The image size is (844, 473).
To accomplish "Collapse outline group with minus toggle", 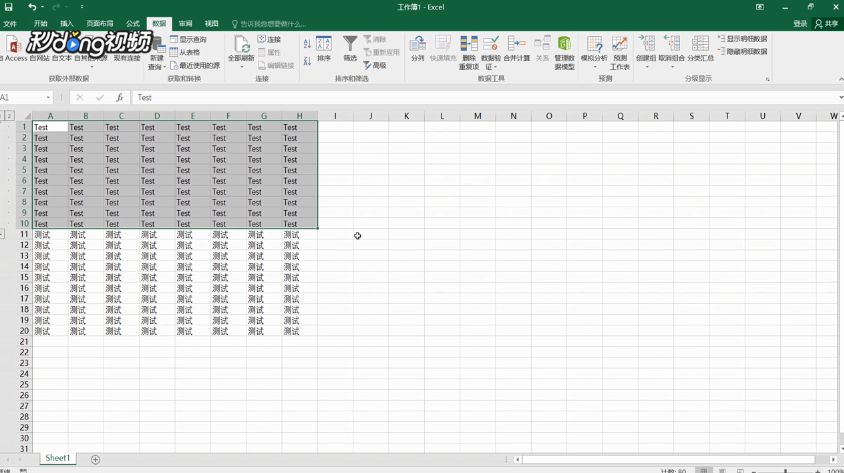I will click(2, 234).
